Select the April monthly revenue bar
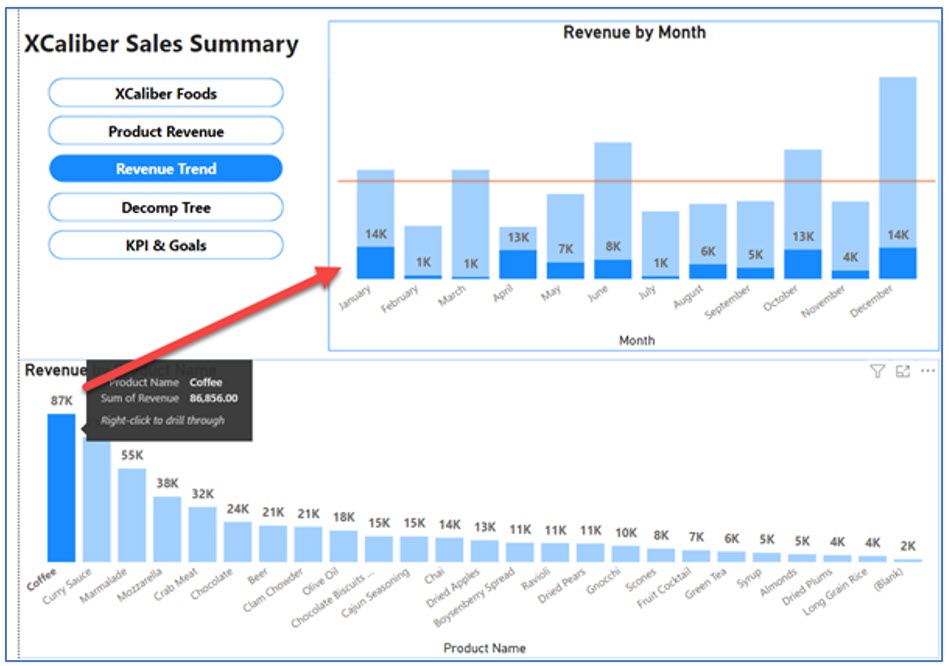Screen dimensions: 949x666 [x=517, y=252]
